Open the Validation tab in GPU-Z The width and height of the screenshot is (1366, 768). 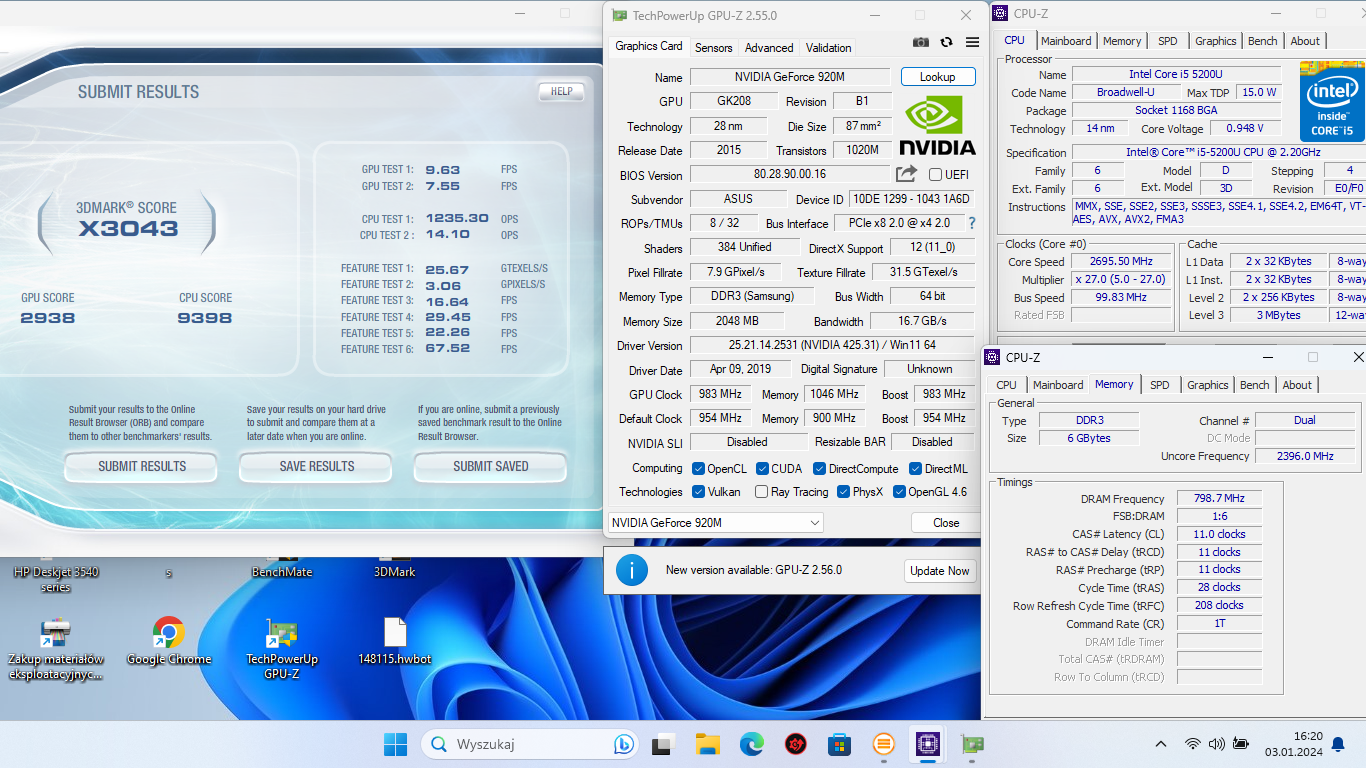[829, 48]
